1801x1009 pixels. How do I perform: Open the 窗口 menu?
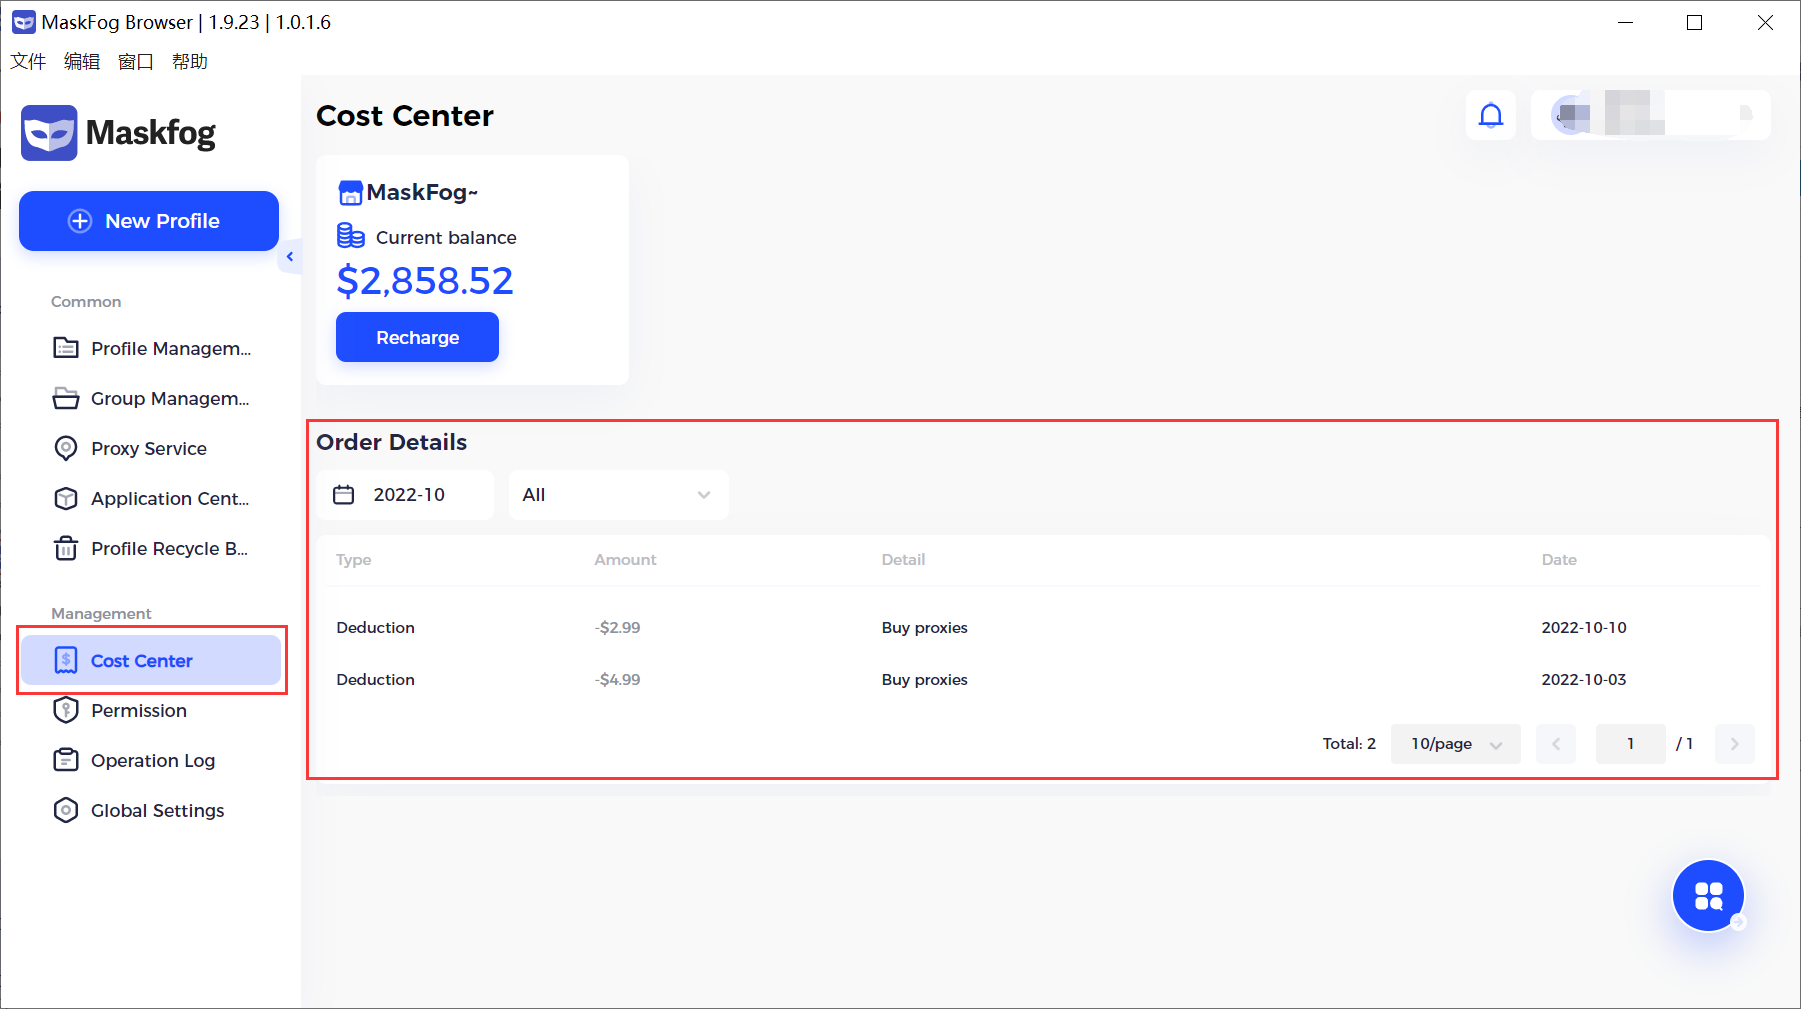tap(136, 62)
